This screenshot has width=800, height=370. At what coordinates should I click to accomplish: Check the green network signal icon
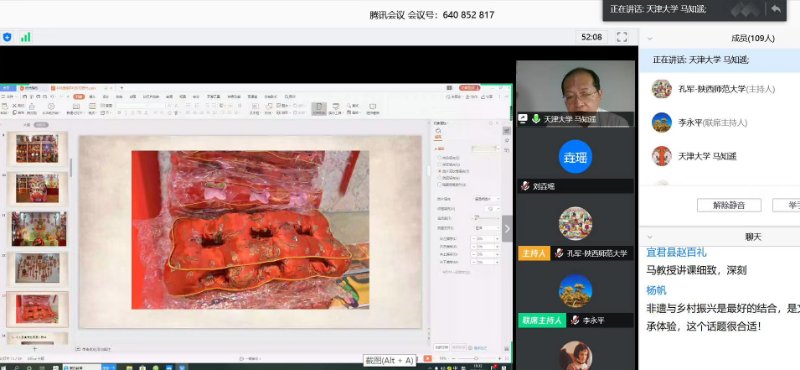click(x=26, y=37)
